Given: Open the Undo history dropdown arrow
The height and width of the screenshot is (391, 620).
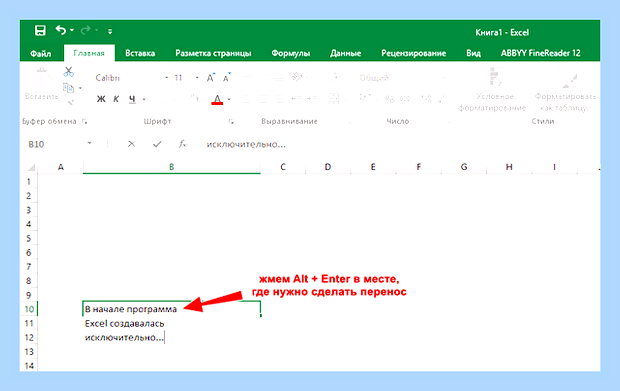Looking at the screenshot, I should (x=72, y=30).
